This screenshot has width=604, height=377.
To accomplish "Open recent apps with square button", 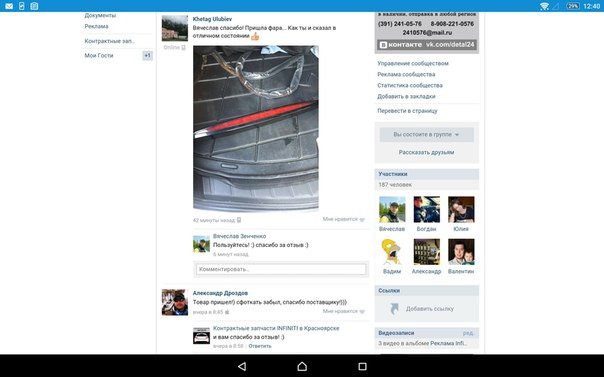I will click(x=362, y=366).
